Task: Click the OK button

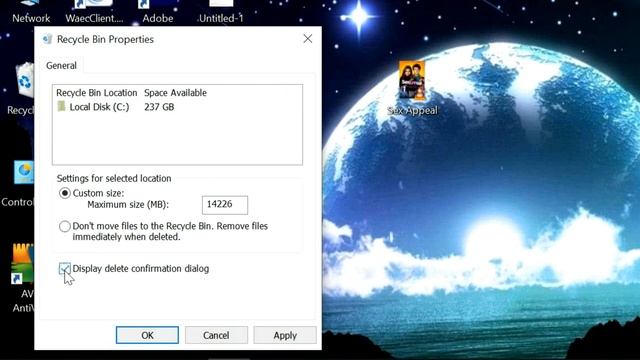Action: point(147,335)
